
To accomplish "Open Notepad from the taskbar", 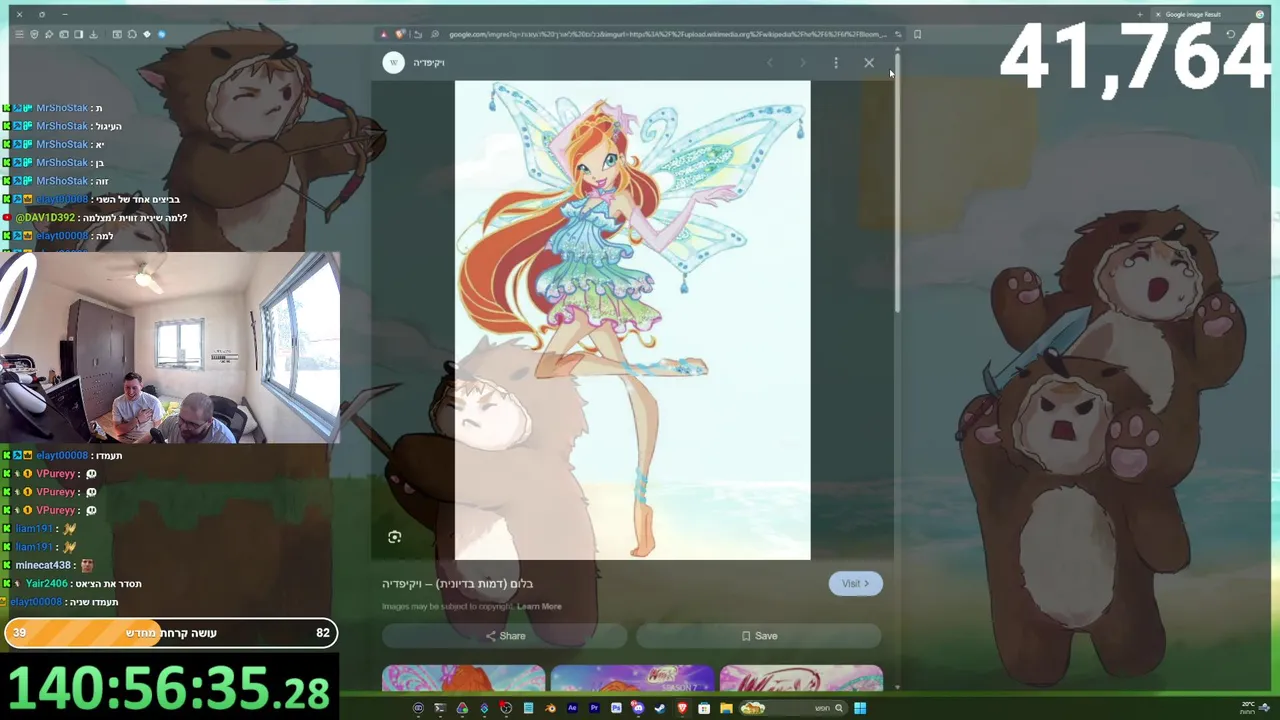I will pos(528,708).
